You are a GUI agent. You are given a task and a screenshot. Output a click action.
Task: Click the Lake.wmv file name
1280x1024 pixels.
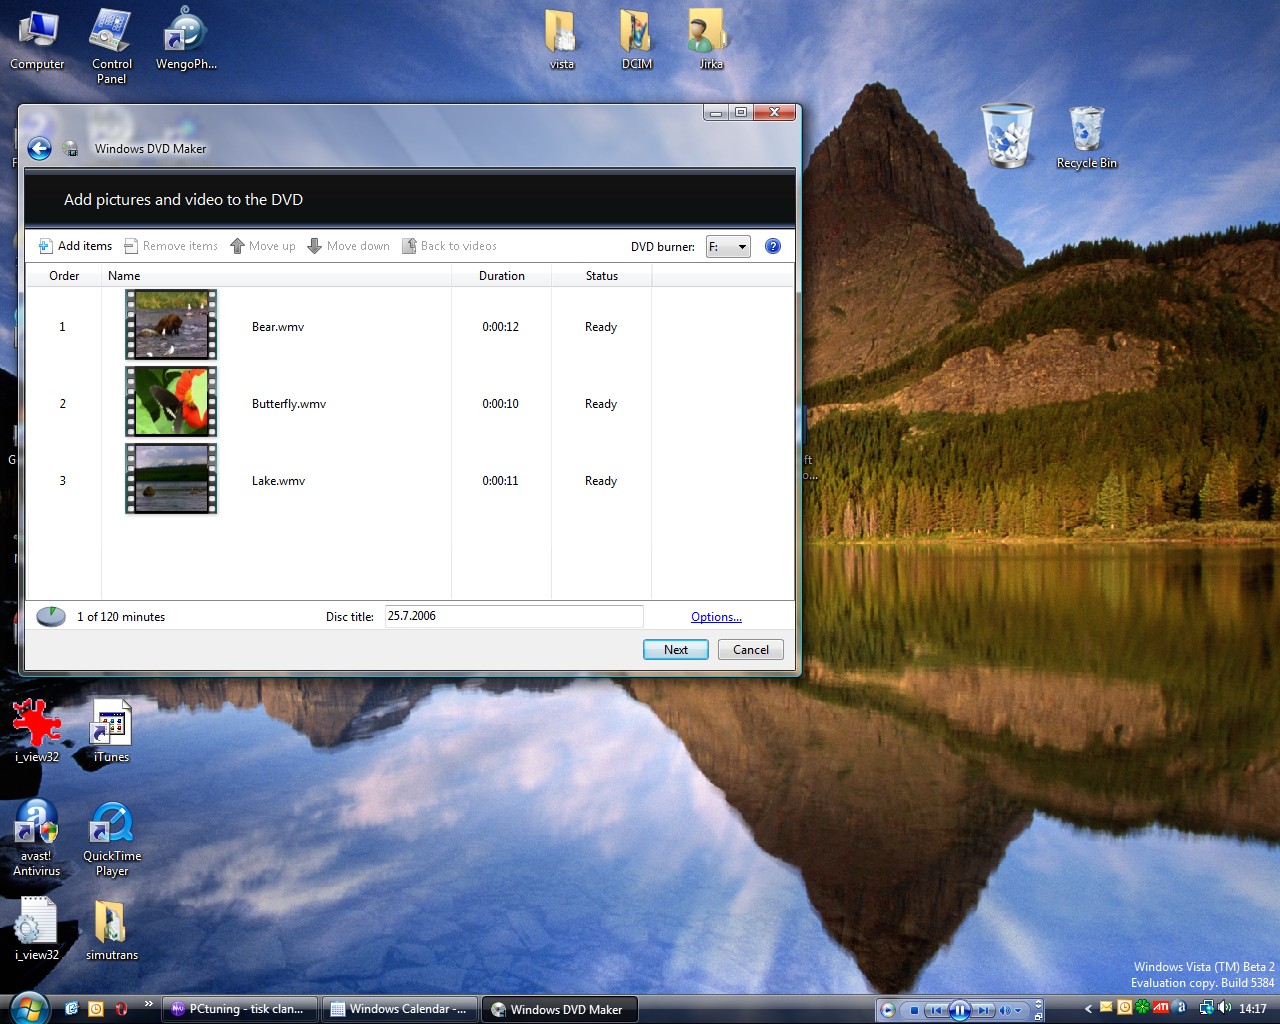coord(278,481)
